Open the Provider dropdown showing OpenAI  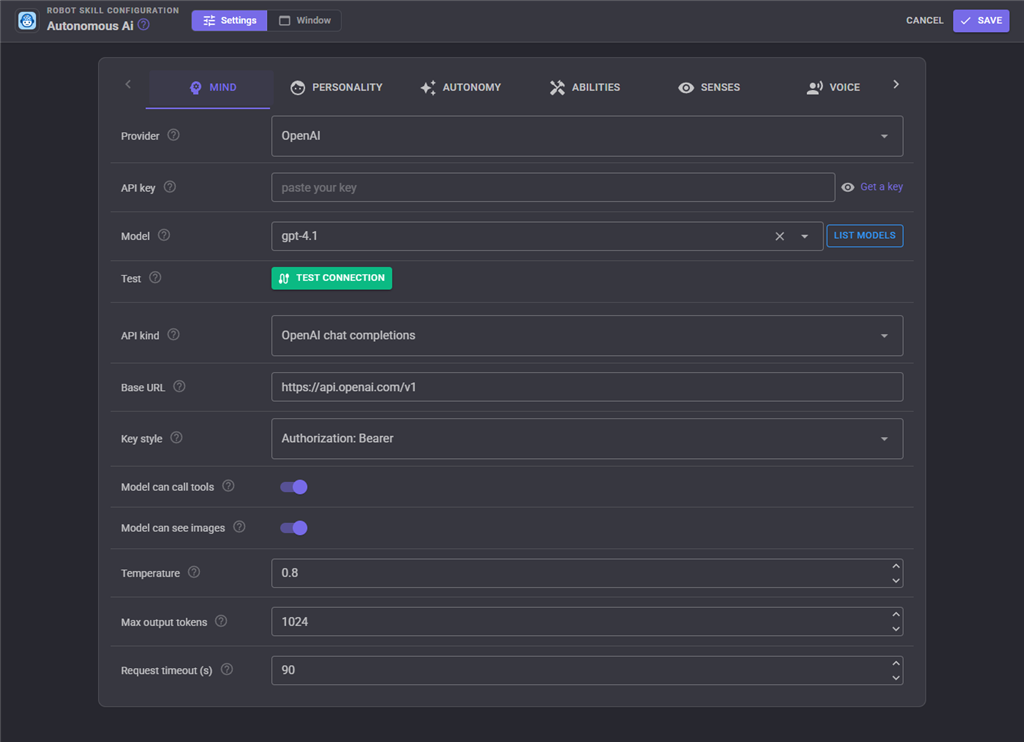click(x=587, y=136)
